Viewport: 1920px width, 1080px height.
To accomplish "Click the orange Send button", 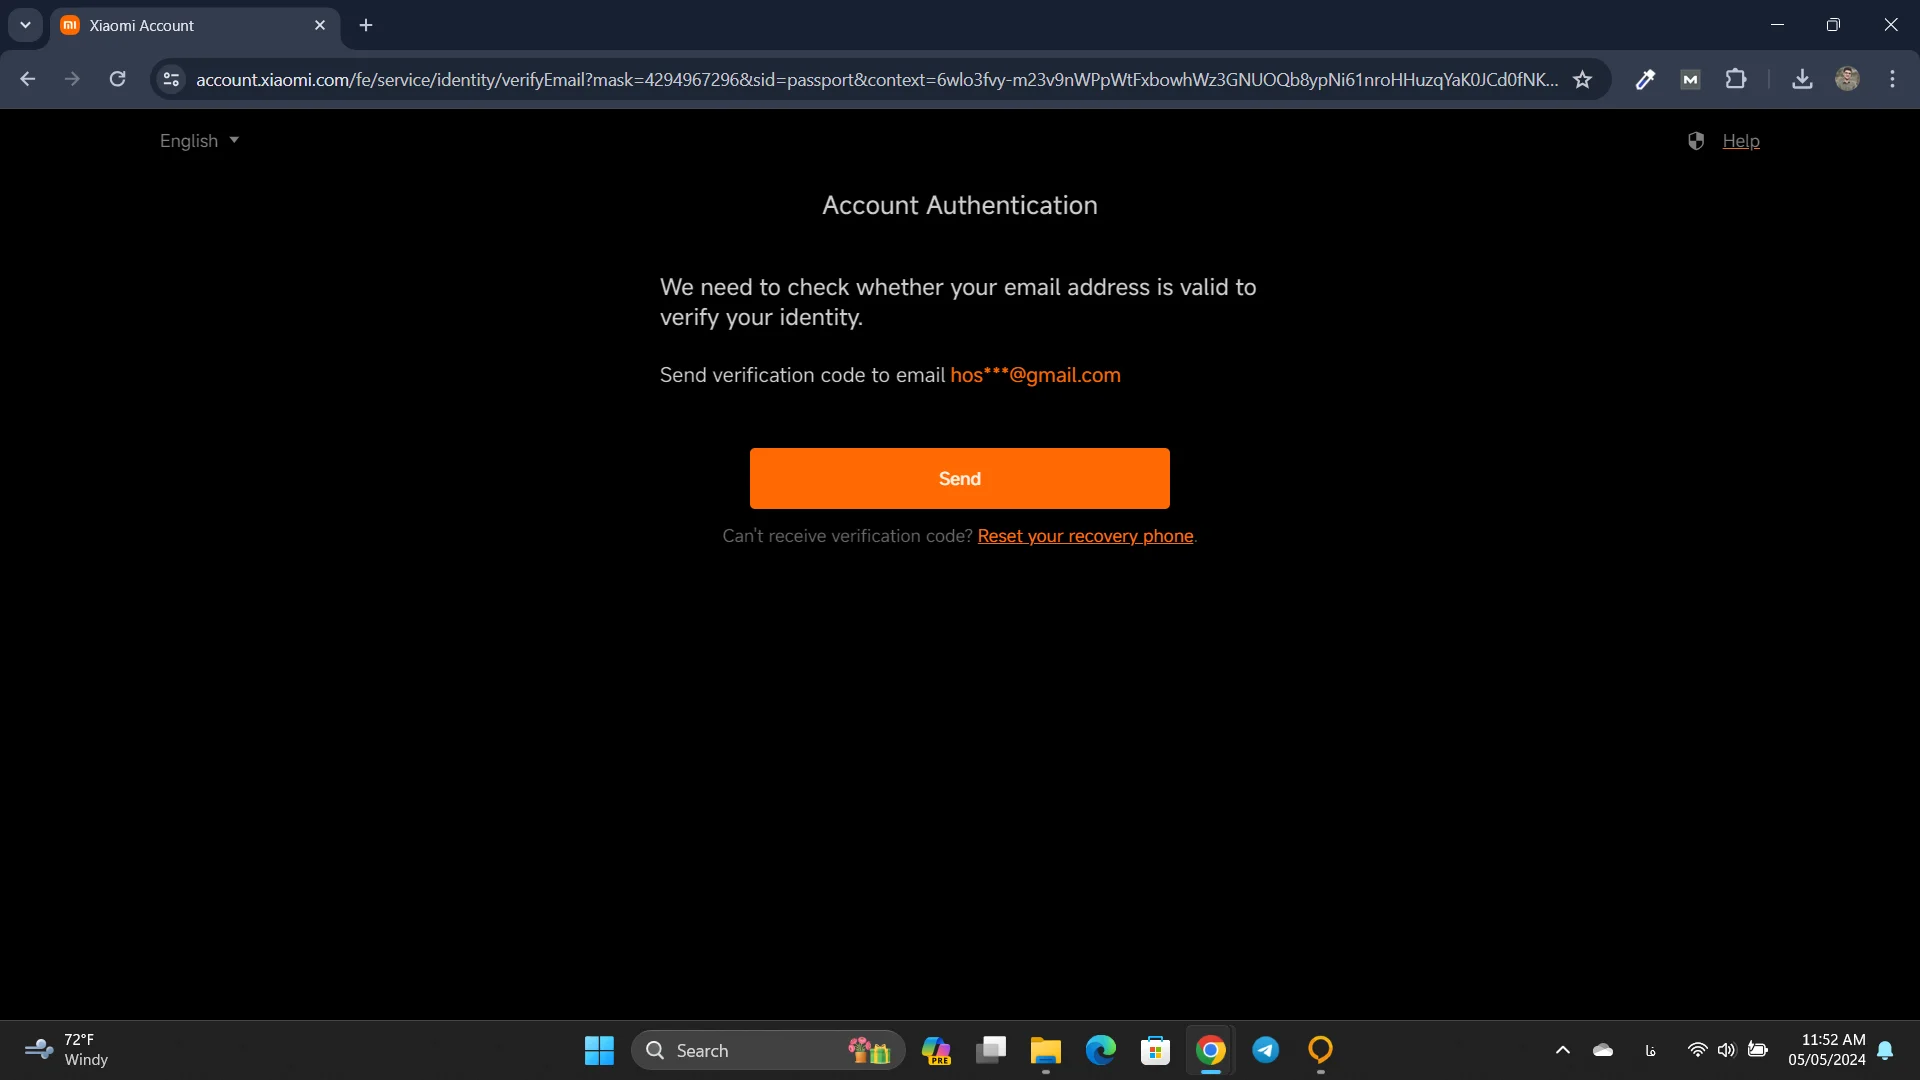I will tap(959, 478).
